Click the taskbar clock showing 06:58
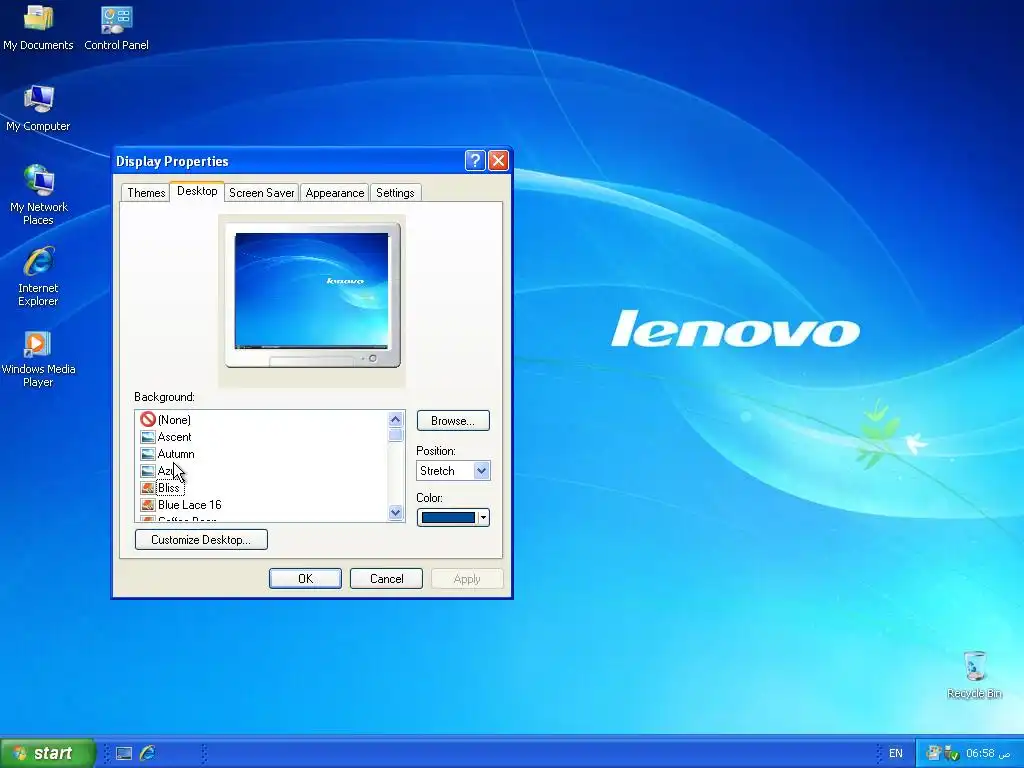Image resolution: width=1024 pixels, height=768 pixels. click(x=988, y=753)
